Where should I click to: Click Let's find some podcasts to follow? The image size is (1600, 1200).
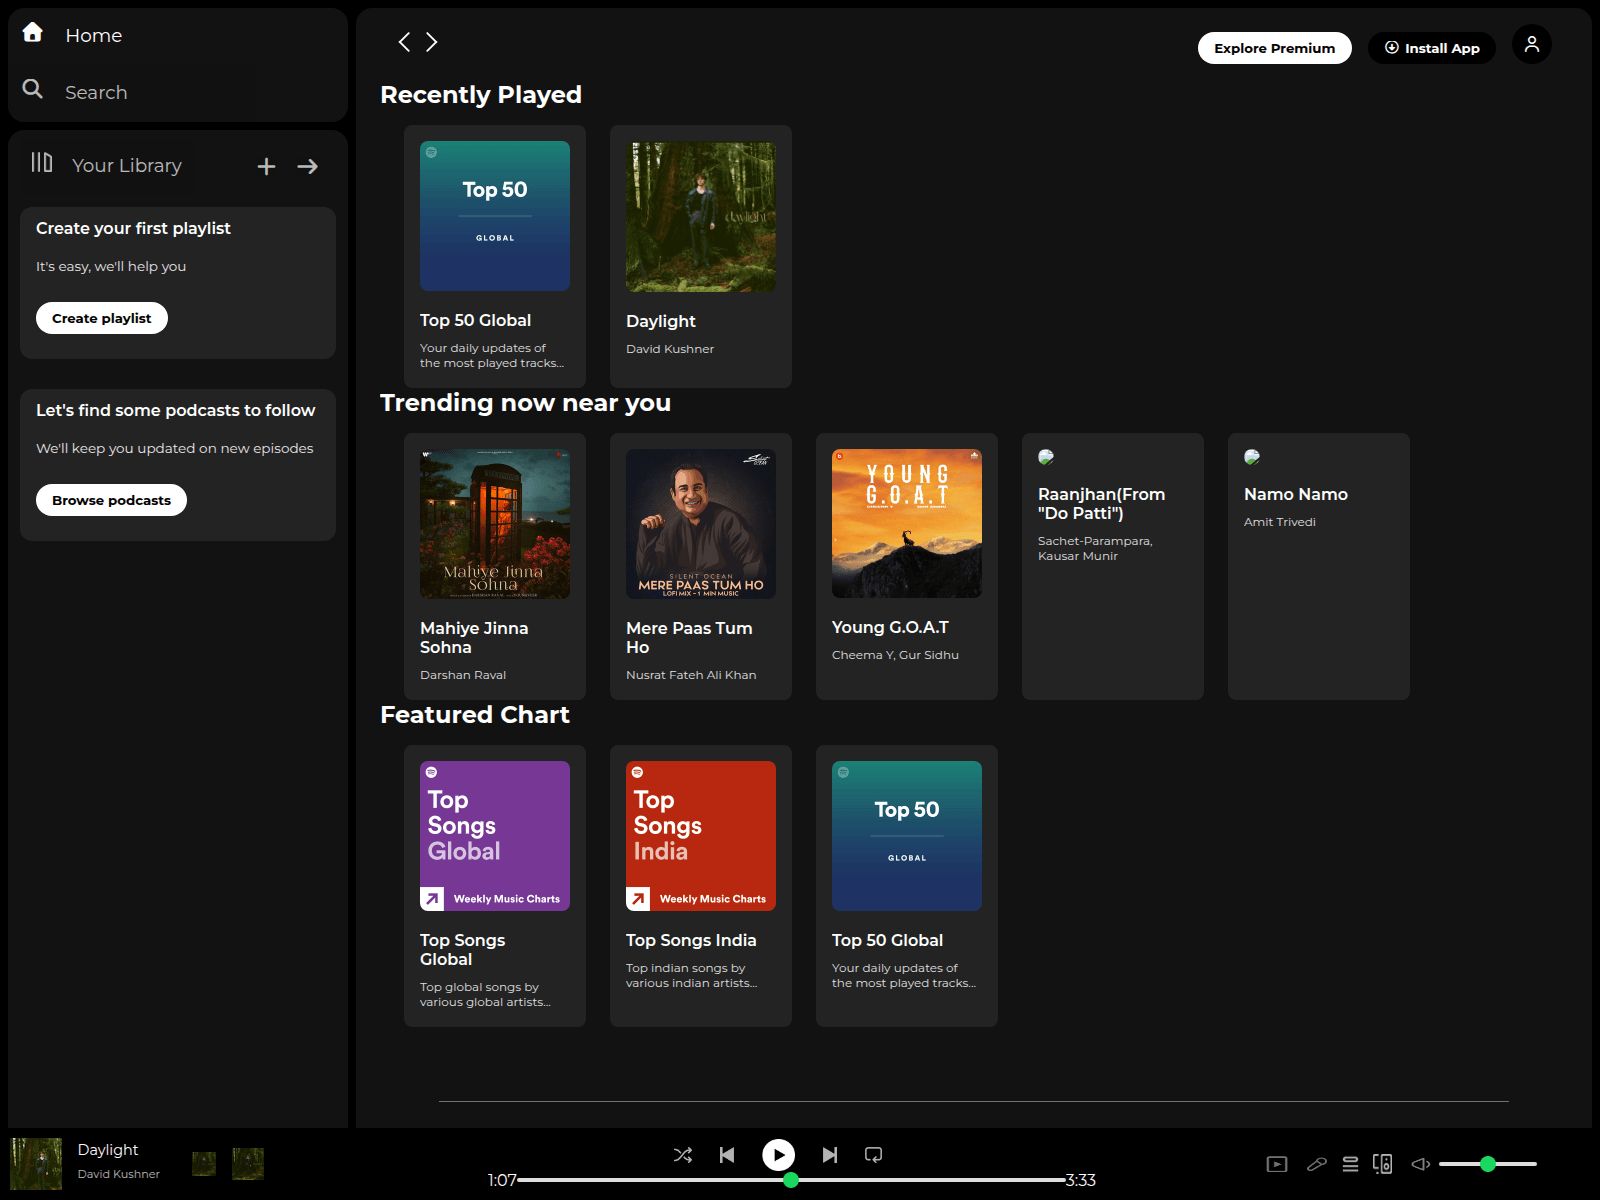click(175, 410)
